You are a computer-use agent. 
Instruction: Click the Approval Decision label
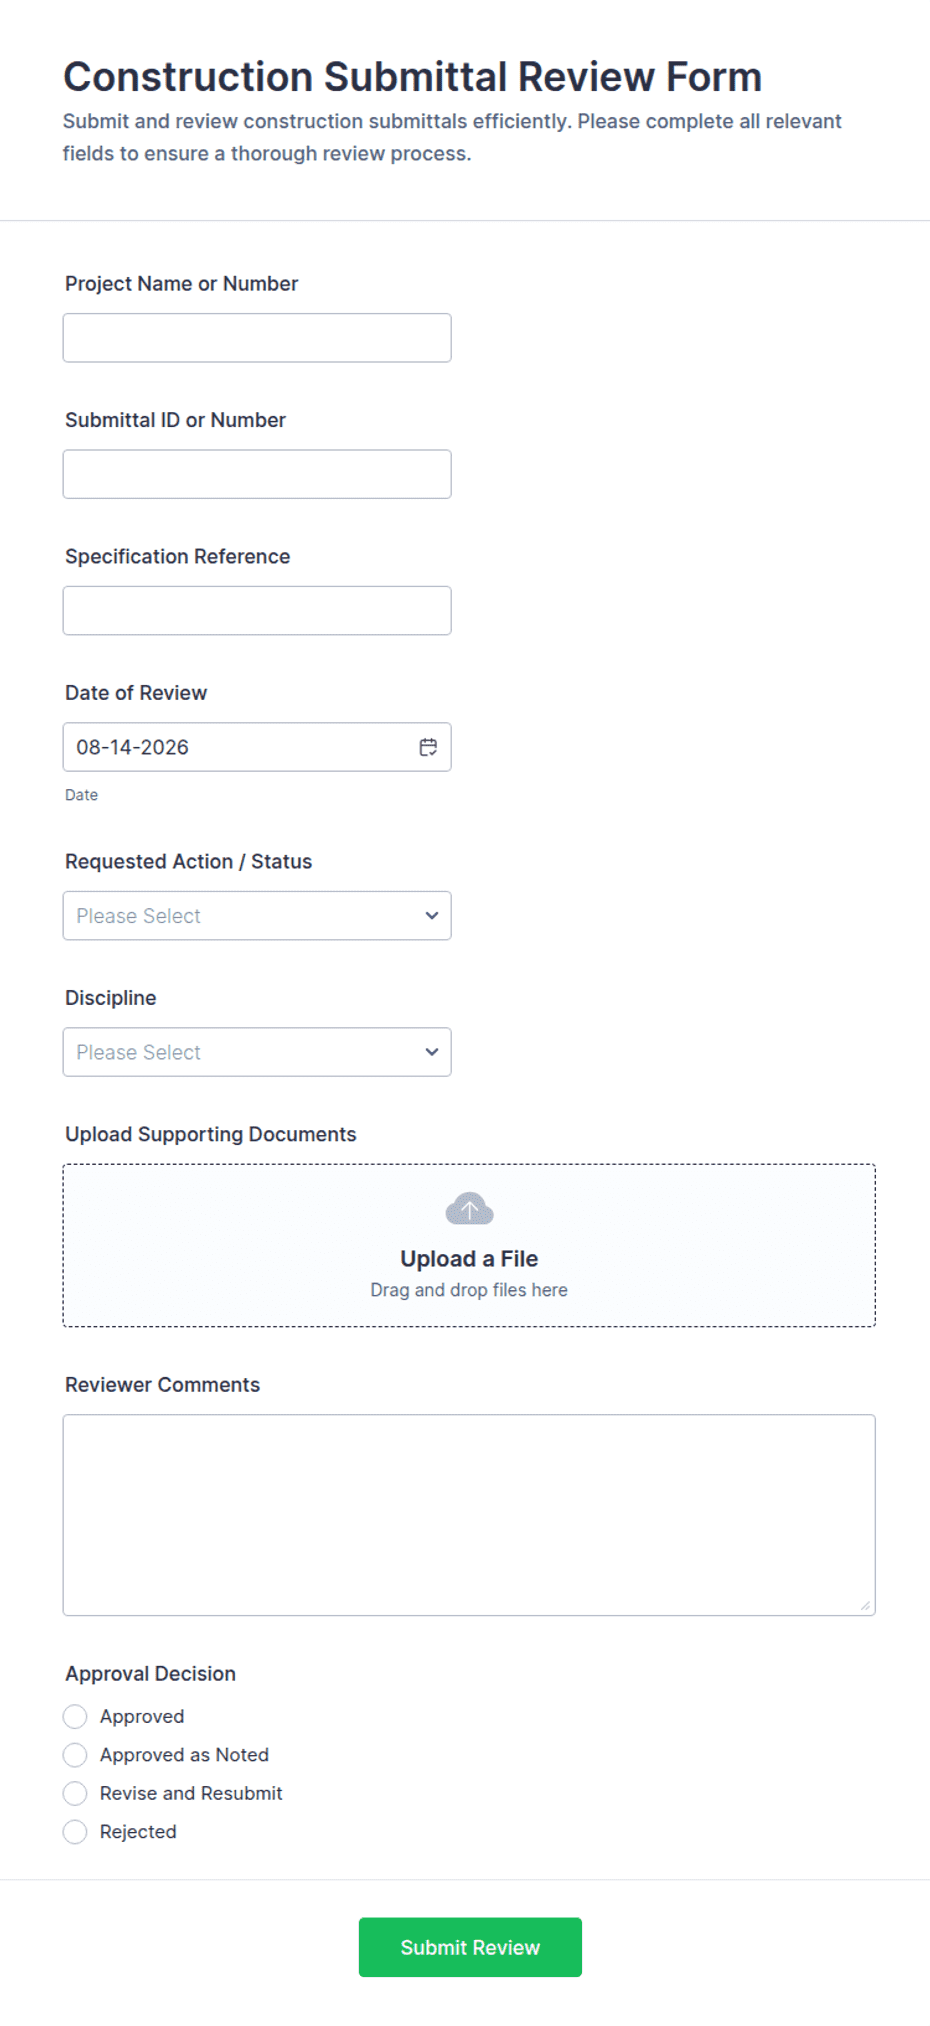coord(151,1674)
